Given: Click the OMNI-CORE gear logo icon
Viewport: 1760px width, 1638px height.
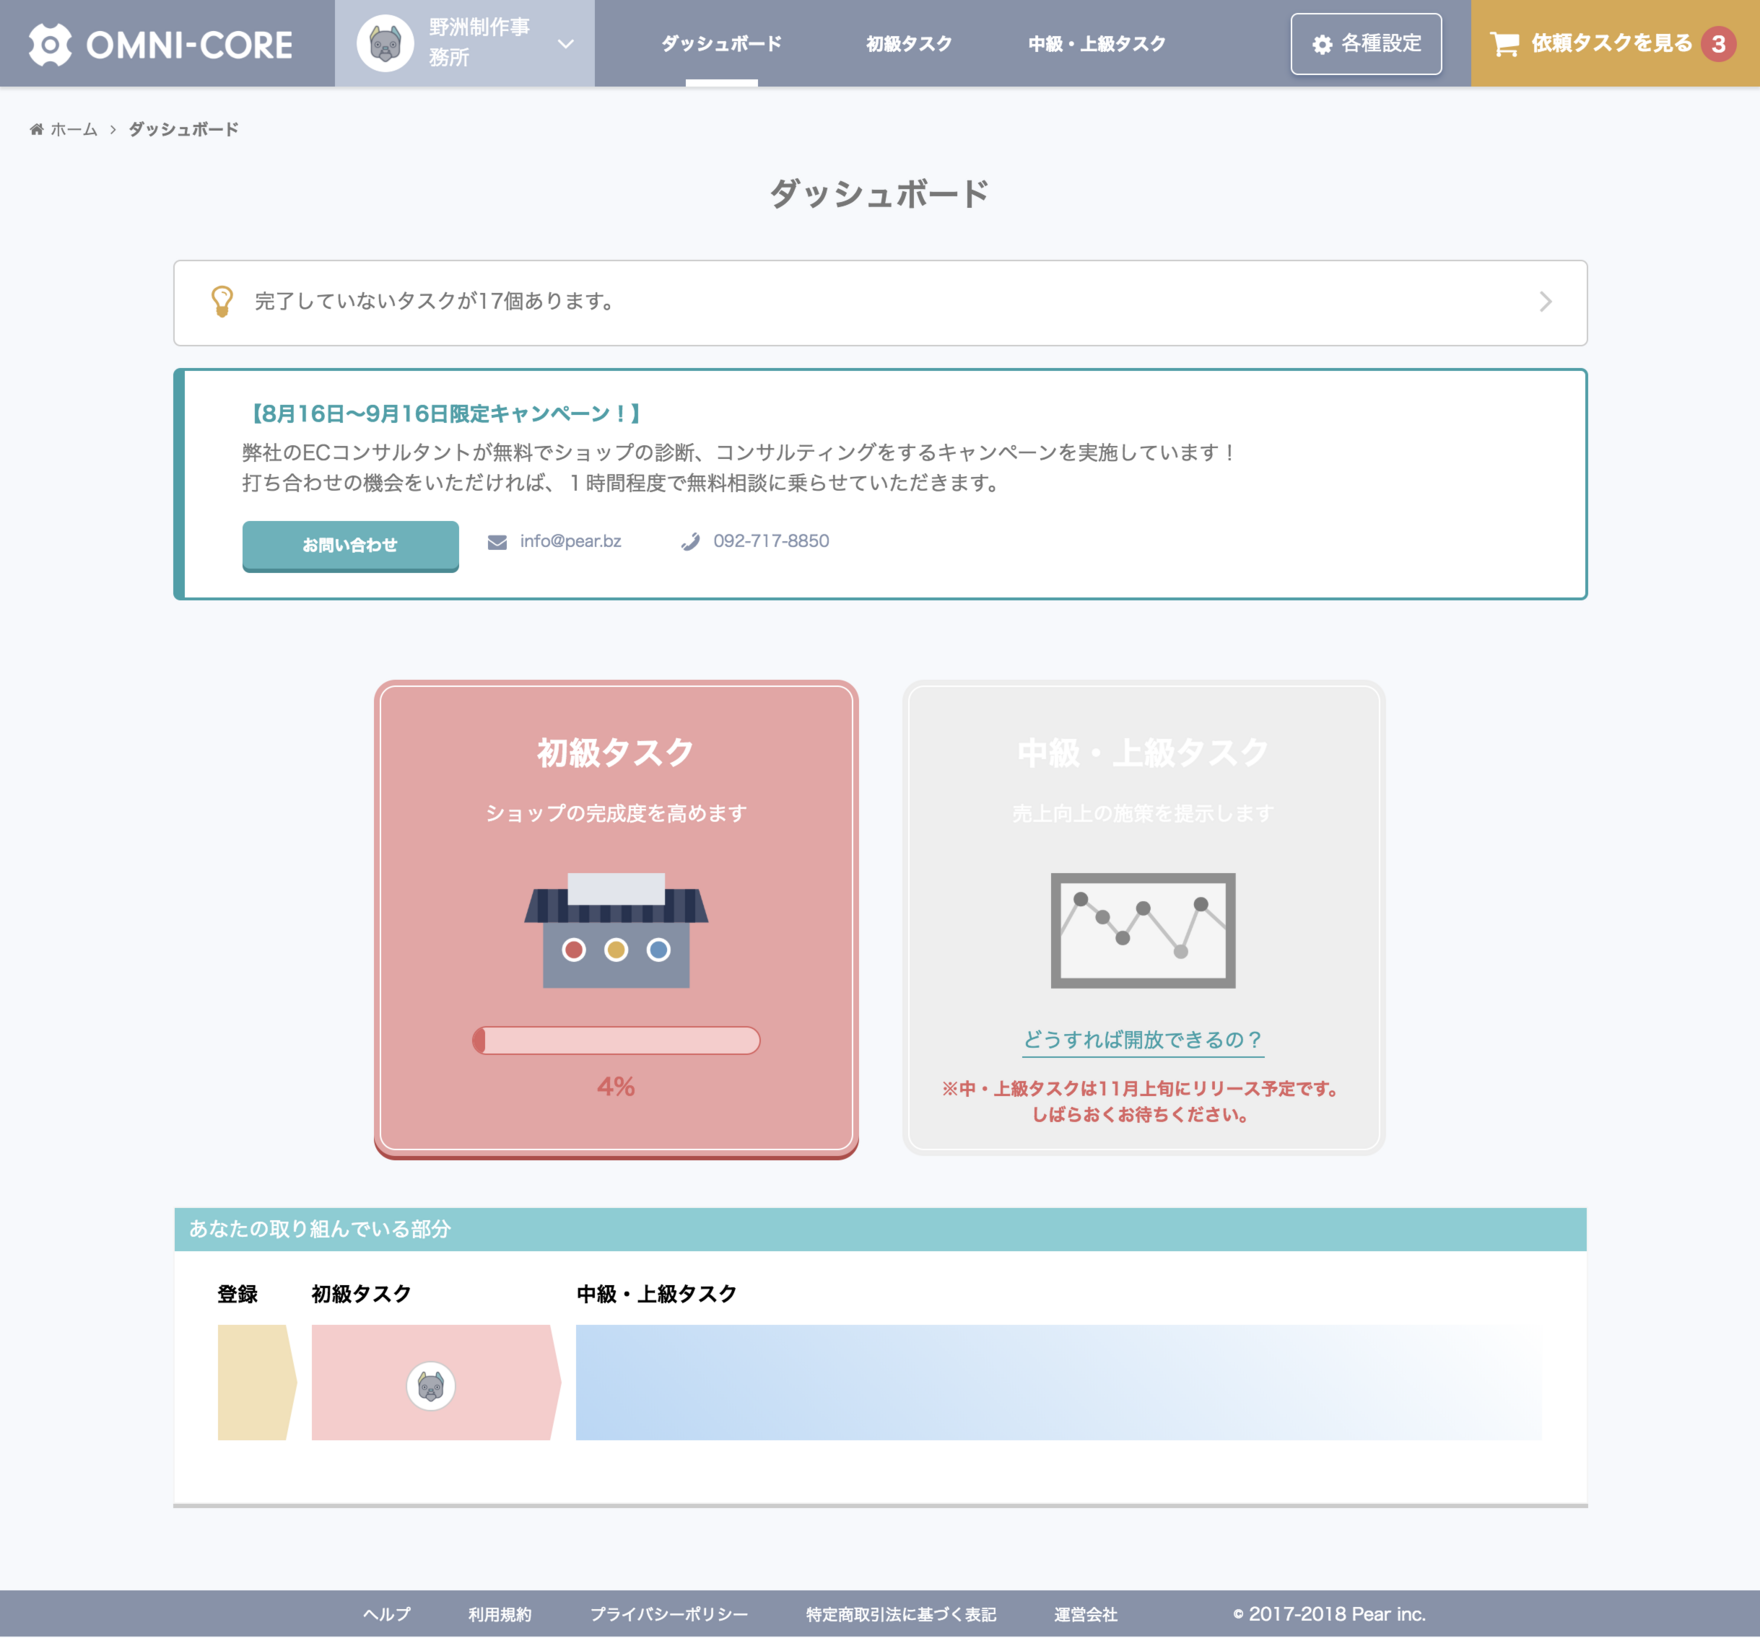Looking at the screenshot, I should [50, 44].
